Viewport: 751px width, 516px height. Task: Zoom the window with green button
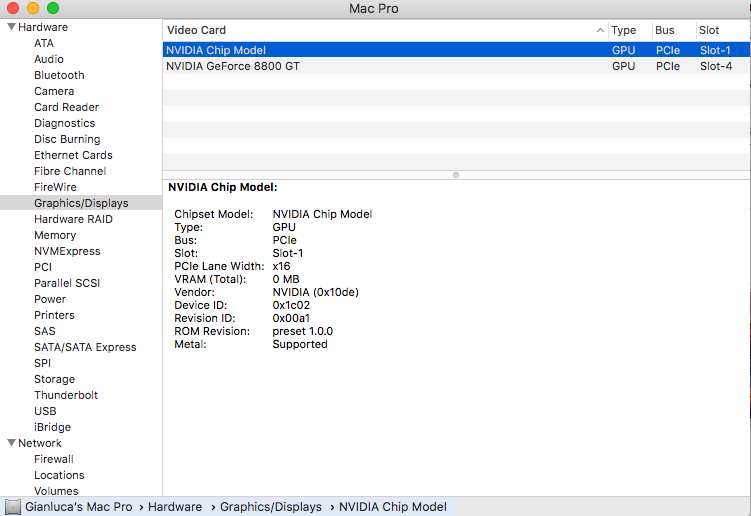[53, 8]
